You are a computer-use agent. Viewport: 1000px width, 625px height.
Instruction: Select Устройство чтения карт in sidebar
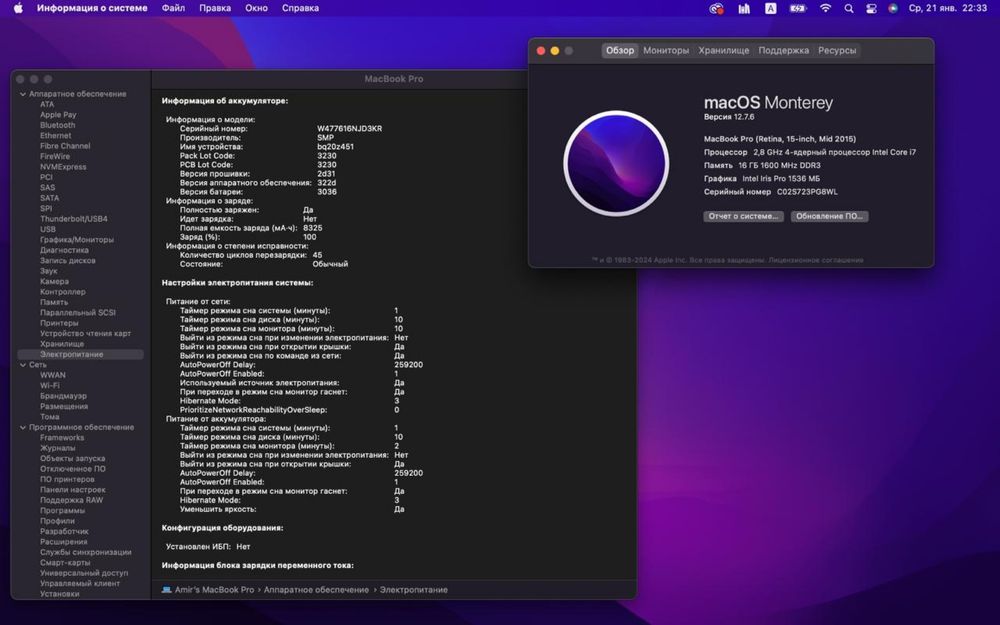[85, 334]
